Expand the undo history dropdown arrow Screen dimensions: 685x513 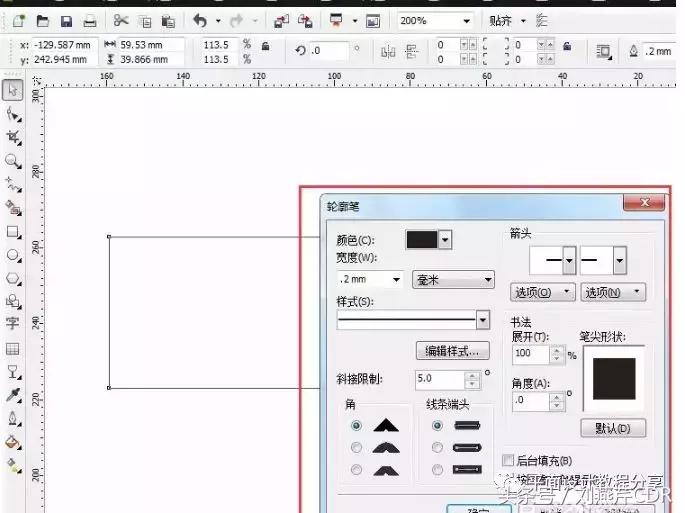218,21
